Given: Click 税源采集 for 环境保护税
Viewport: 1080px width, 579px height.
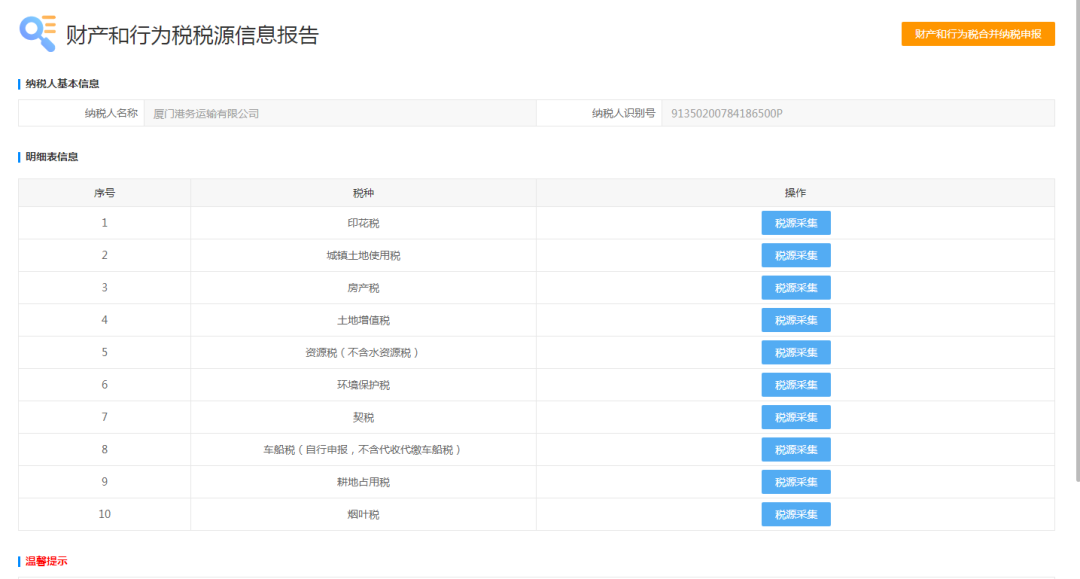Looking at the screenshot, I should click(796, 385).
